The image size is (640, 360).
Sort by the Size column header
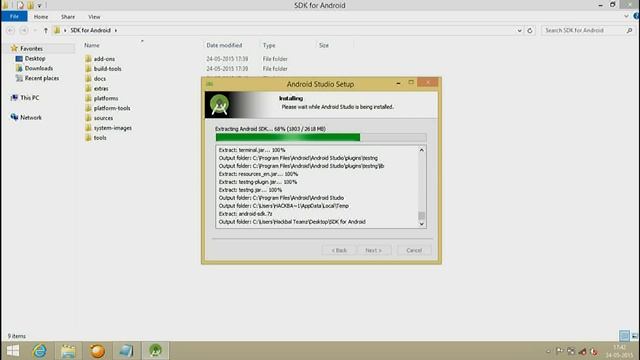coord(324,45)
